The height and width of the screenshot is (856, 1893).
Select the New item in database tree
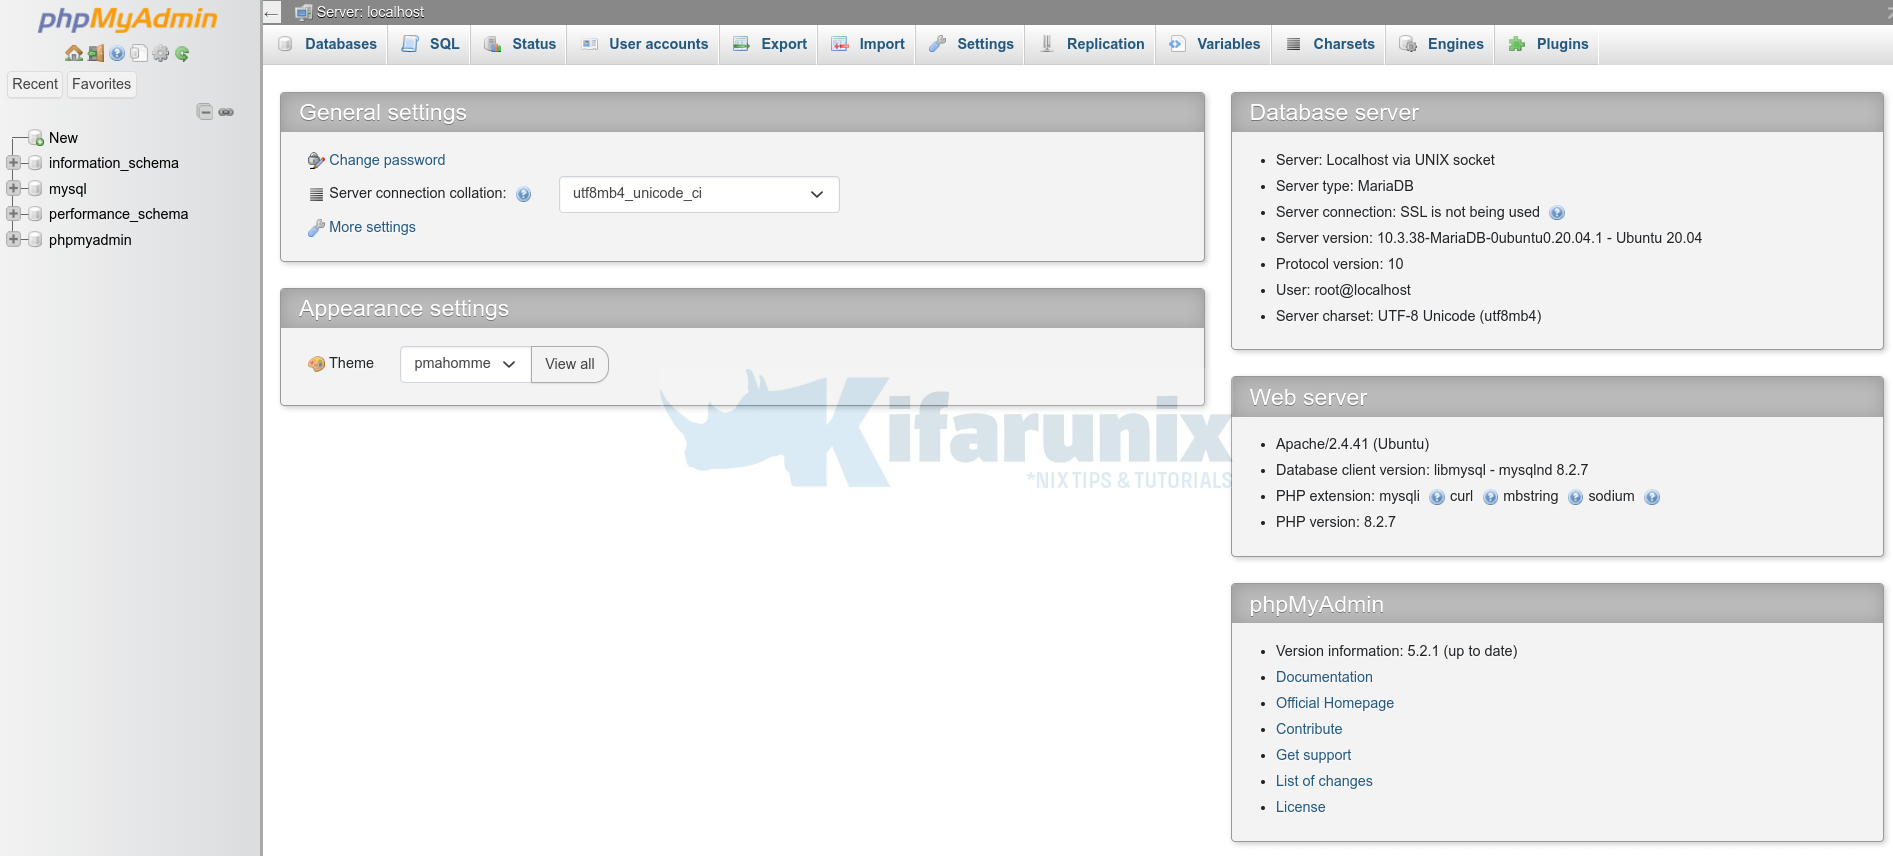point(63,138)
